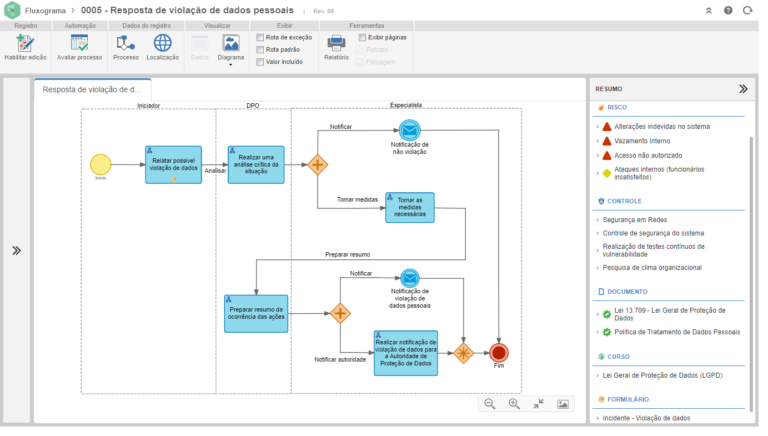Collapse the Resumo panel with double chevron
768x436 pixels.
(x=743, y=88)
